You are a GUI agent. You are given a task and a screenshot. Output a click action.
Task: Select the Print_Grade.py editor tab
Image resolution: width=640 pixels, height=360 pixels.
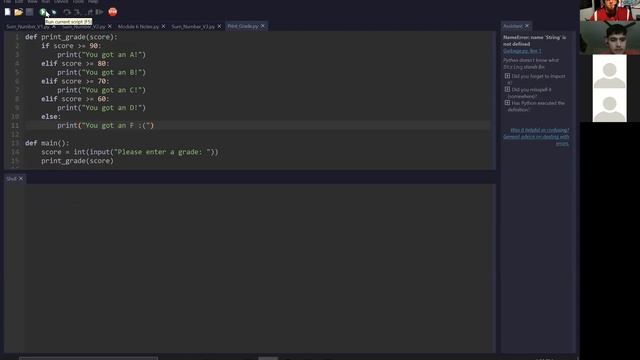click(x=243, y=26)
